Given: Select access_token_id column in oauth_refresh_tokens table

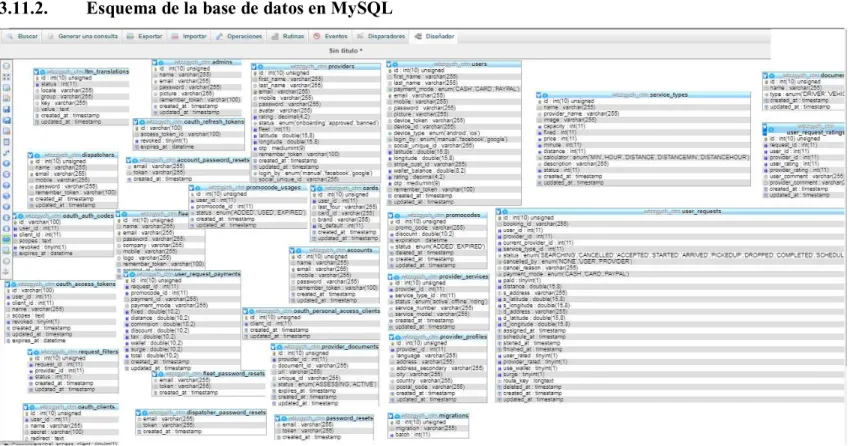Looking at the screenshot, I should [x=189, y=134].
